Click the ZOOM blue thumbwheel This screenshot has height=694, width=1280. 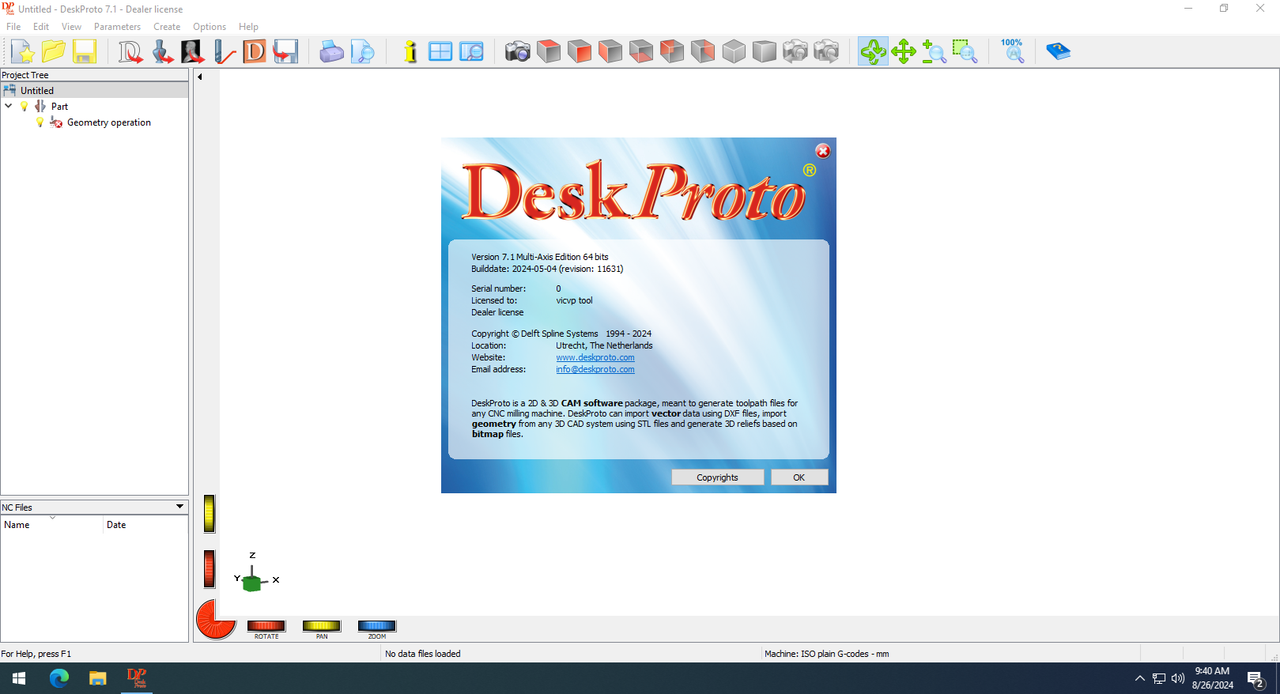377,626
